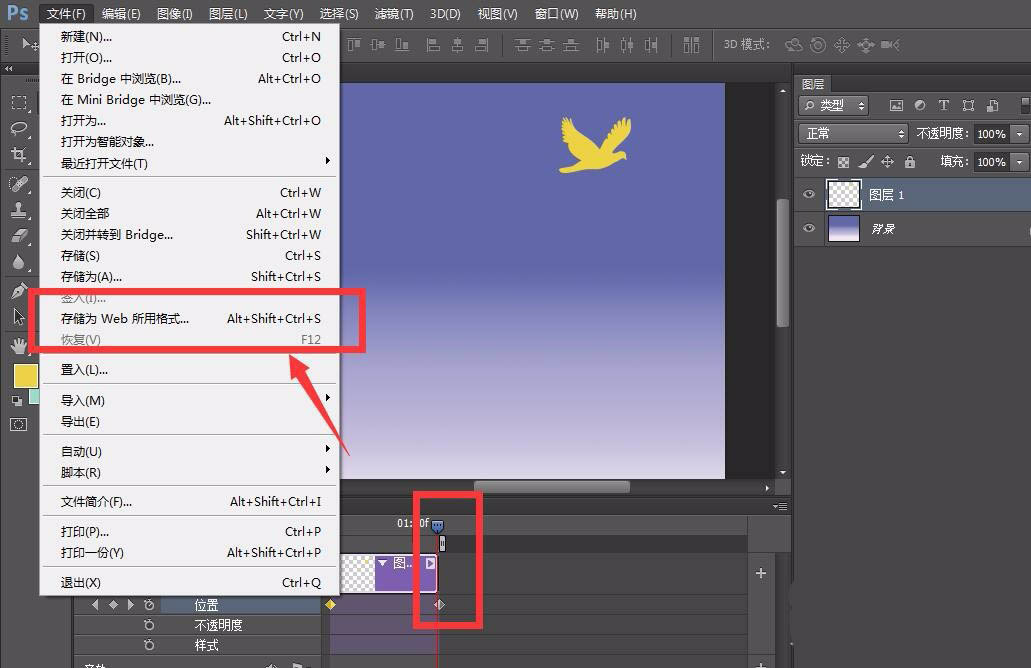This screenshot has width=1031, height=668.
Task: Switch to 图层 panel tab
Action: [x=813, y=84]
